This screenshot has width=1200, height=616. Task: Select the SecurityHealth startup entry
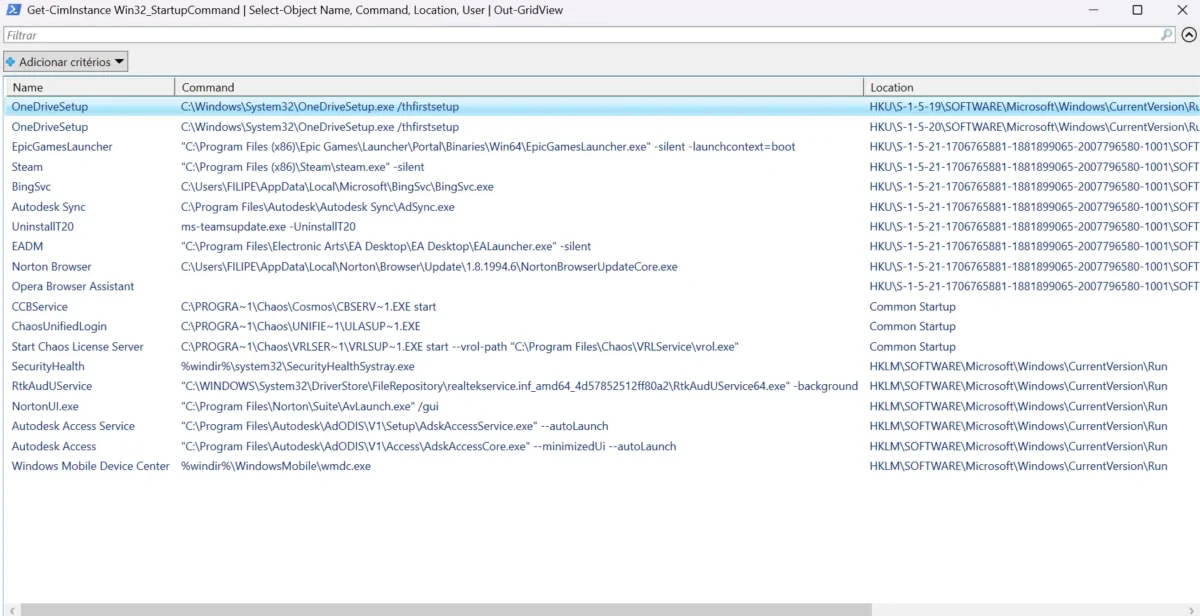click(48, 367)
